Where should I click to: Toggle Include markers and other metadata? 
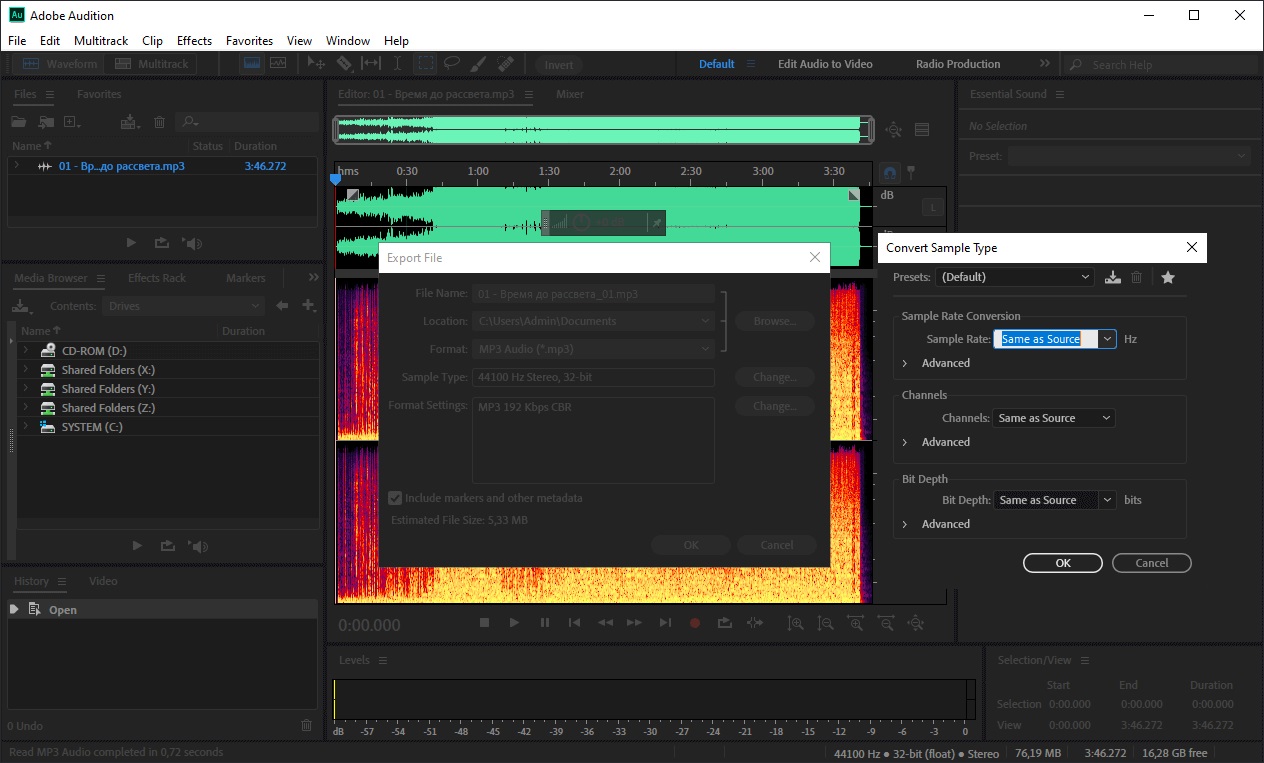pyautogui.click(x=395, y=498)
